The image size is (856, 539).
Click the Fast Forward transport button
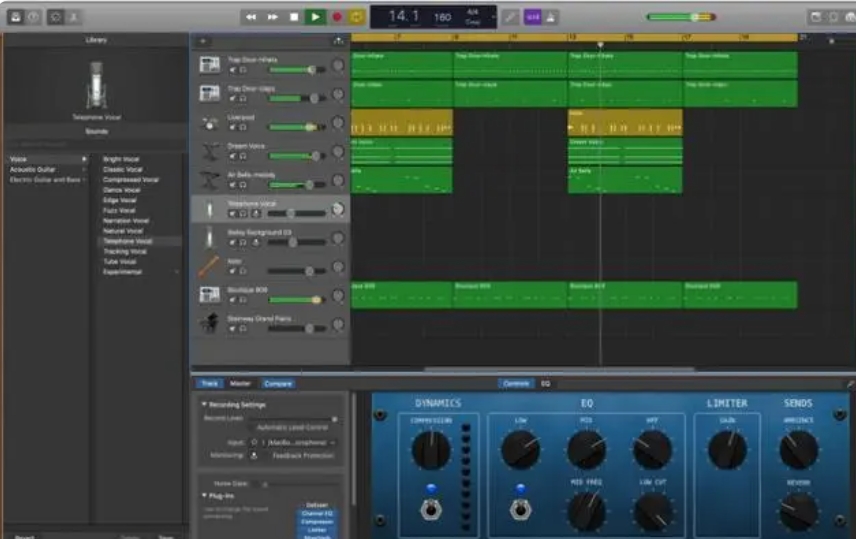tap(272, 17)
